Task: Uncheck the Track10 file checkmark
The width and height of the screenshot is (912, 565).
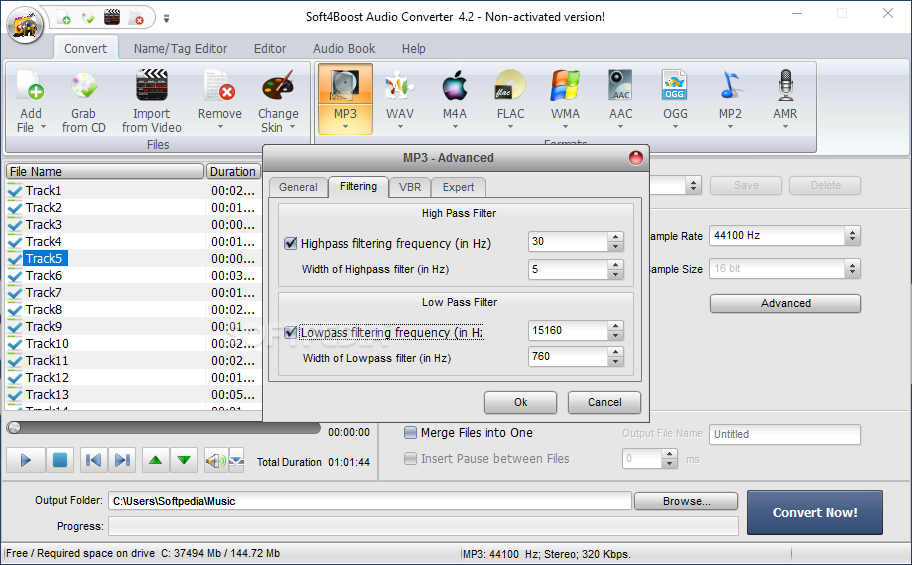Action: pyautogui.click(x=15, y=344)
